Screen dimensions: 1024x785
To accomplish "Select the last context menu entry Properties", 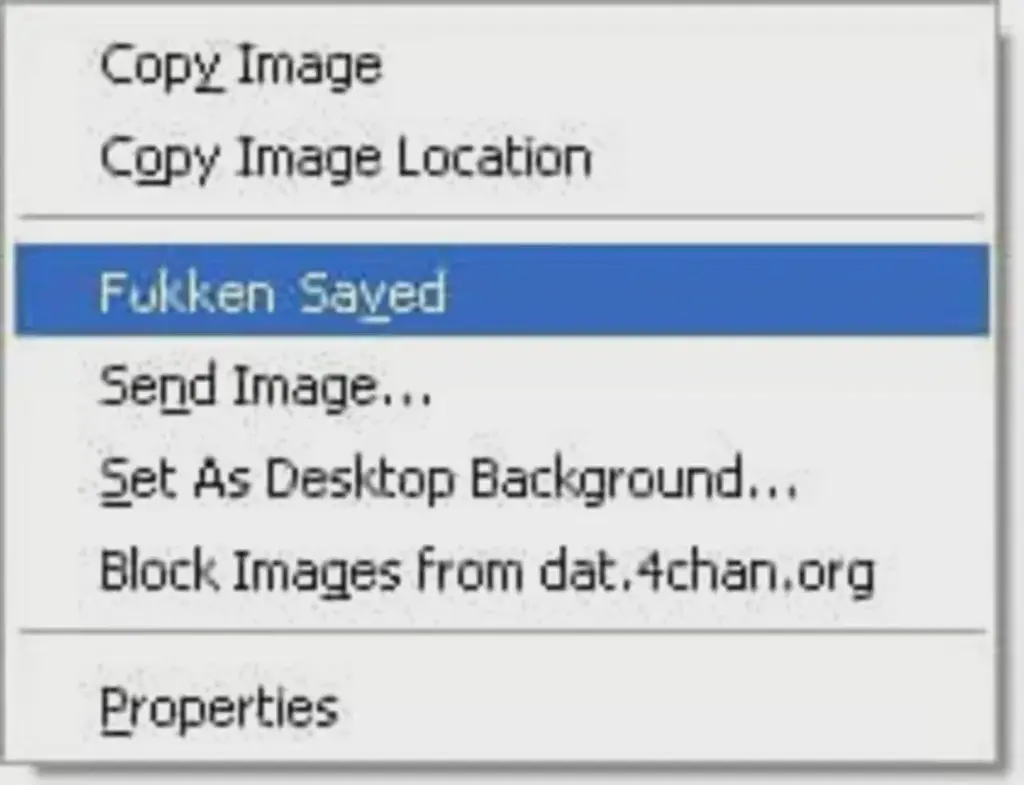I will 502,709.
